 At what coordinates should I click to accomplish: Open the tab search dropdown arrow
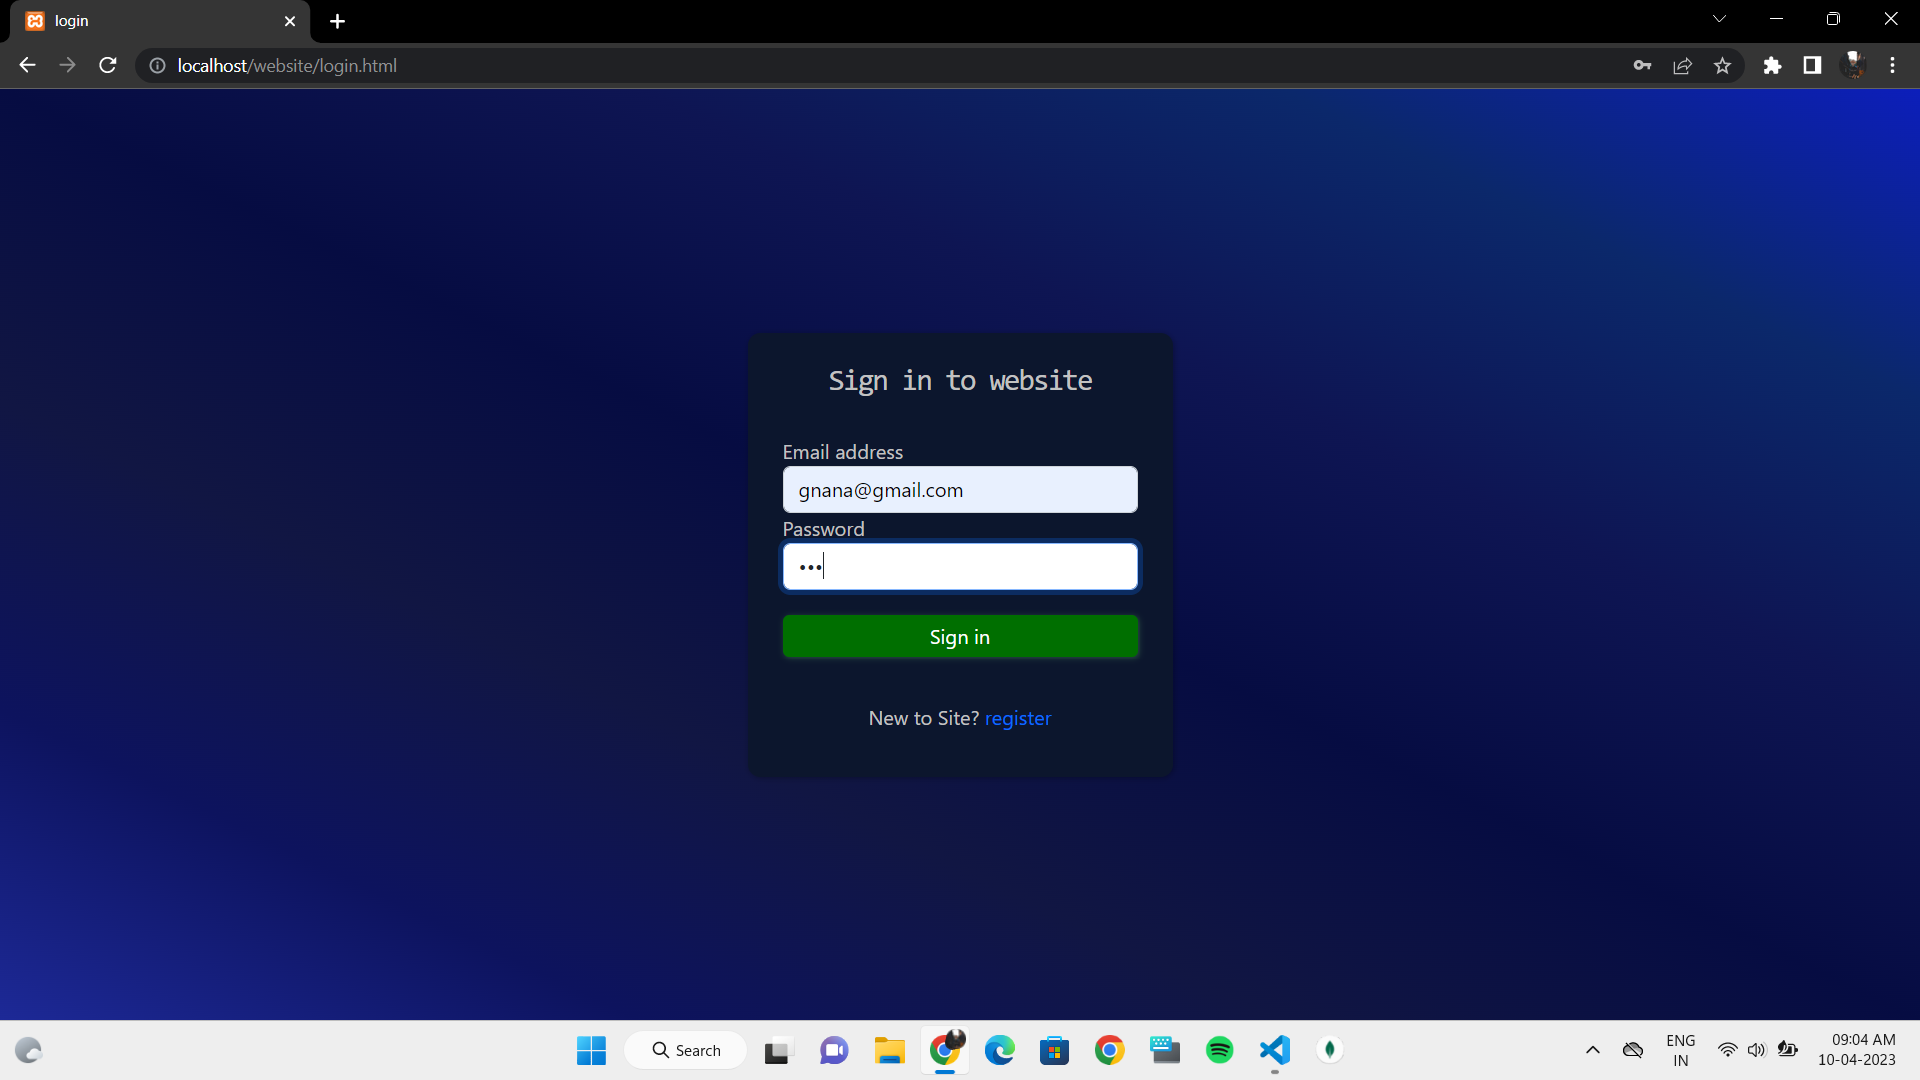coord(1719,19)
